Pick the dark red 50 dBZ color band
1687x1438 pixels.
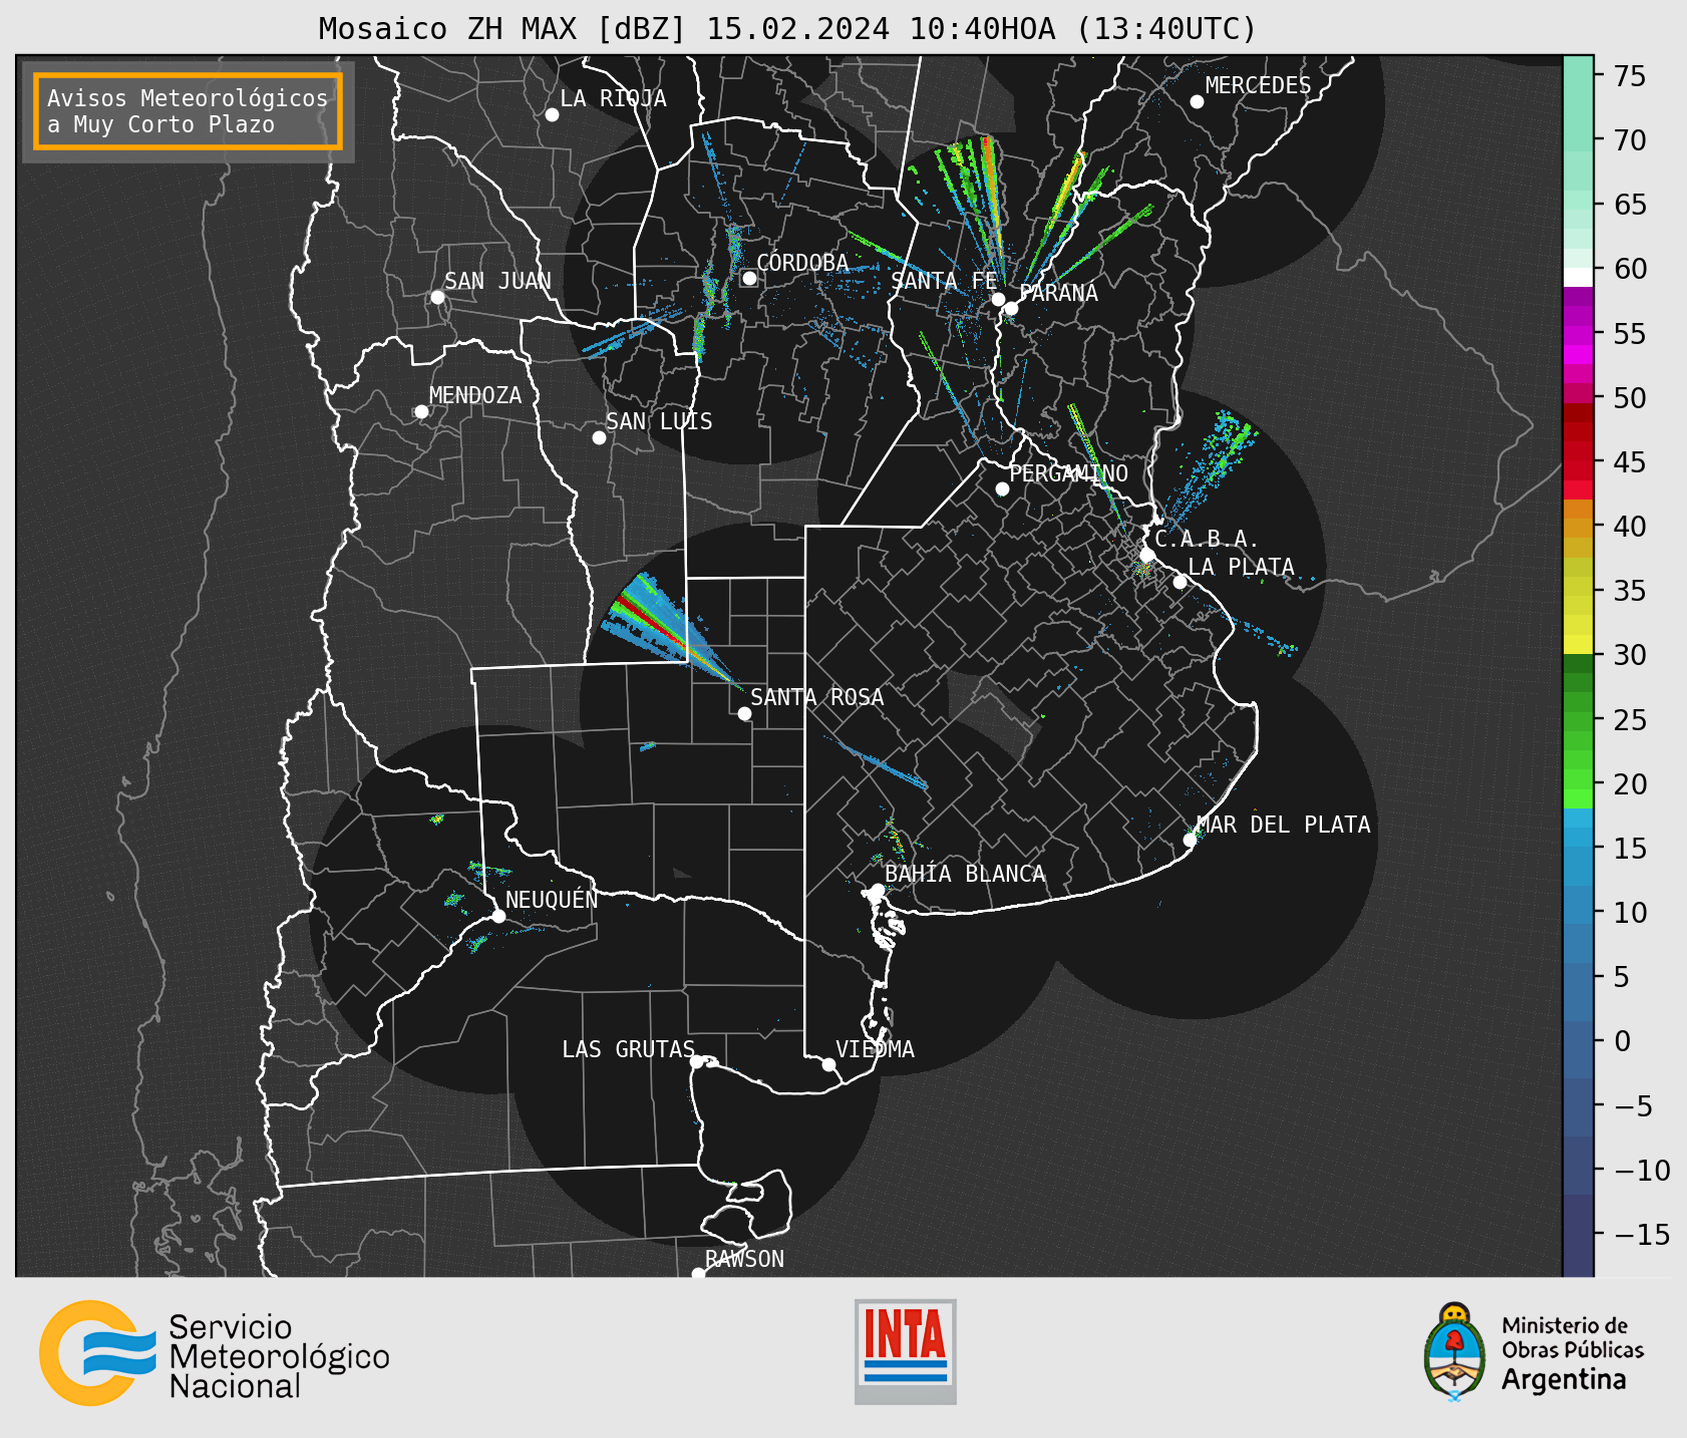click(x=1578, y=410)
